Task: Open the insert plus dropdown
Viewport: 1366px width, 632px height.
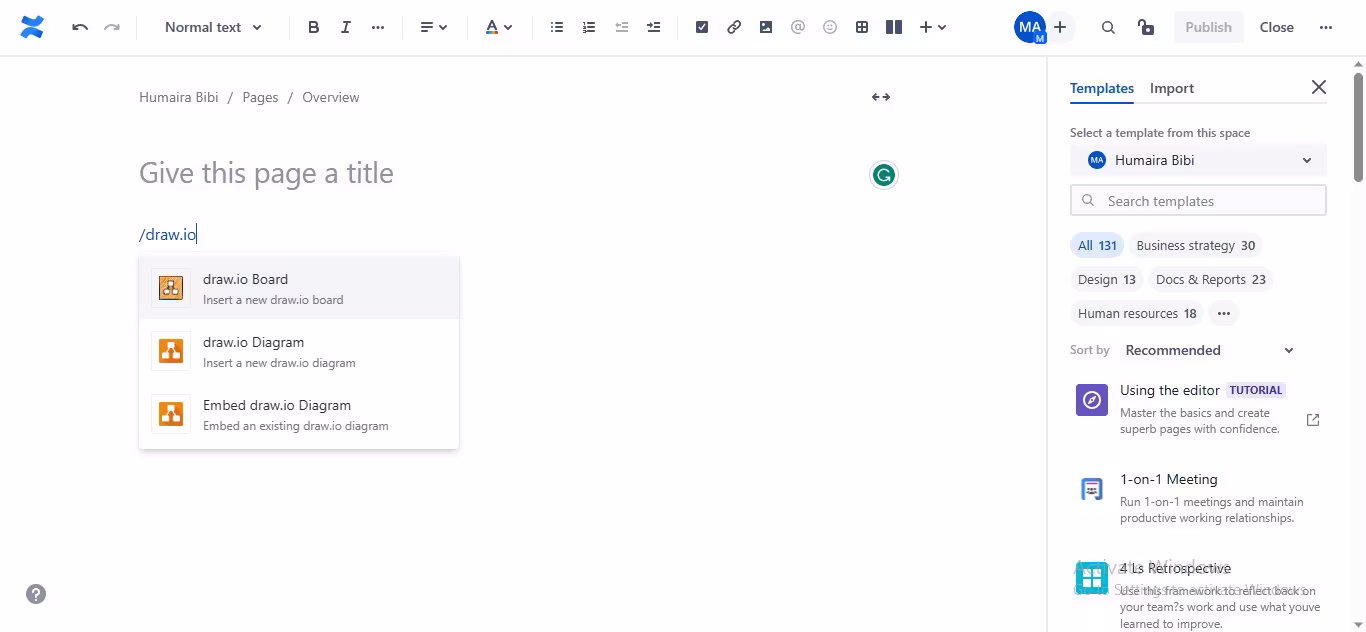Action: (932, 28)
